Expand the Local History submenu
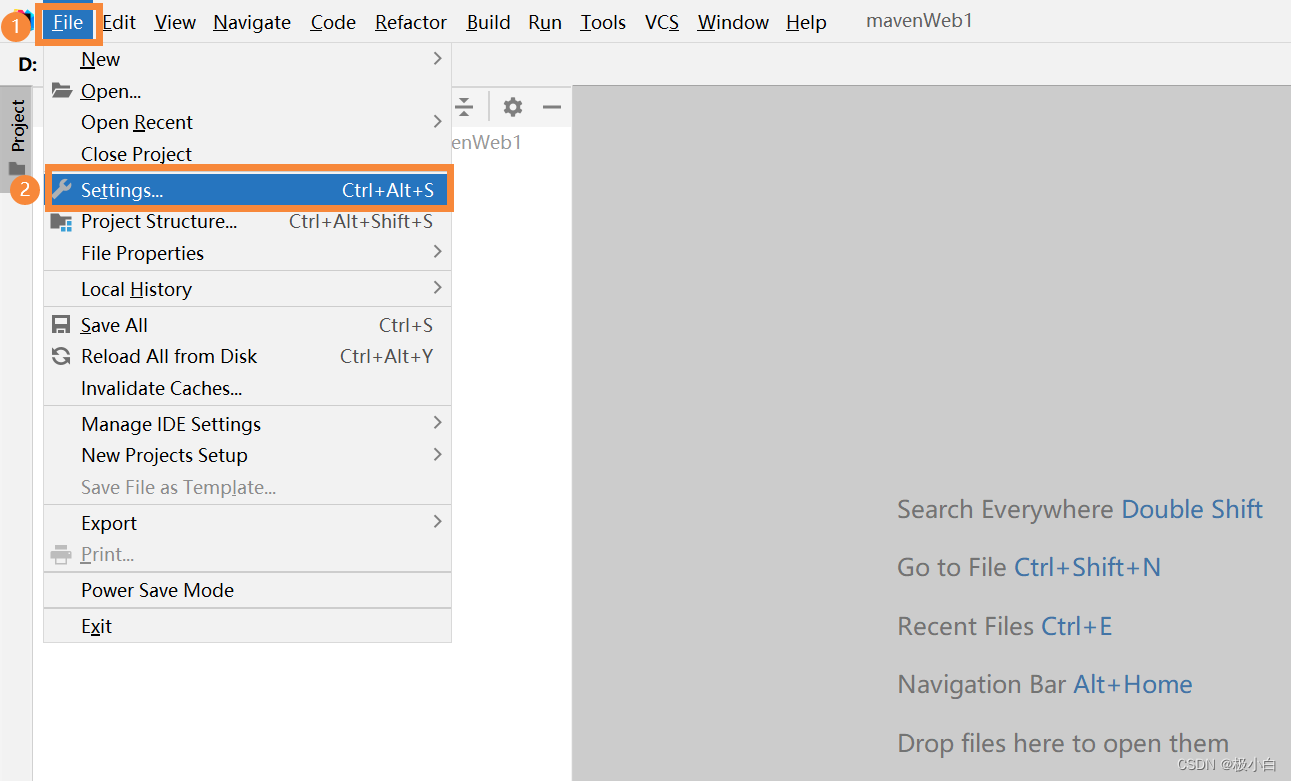The width and height of the screenshot is (1291, 781). [x=247, y=289]
